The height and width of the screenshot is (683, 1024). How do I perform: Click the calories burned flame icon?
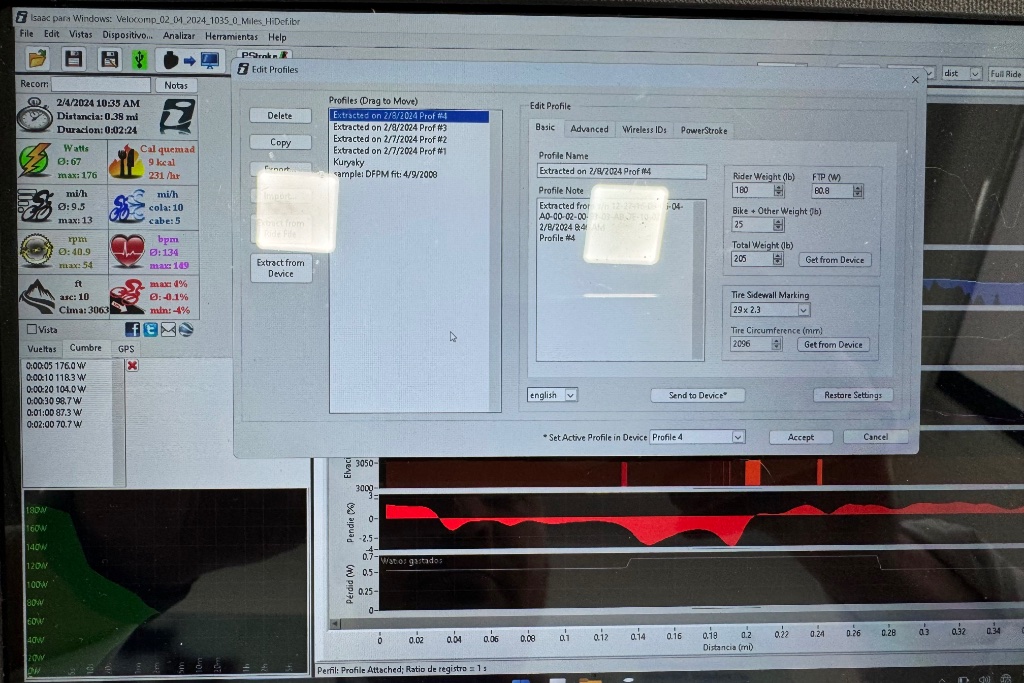126,161
